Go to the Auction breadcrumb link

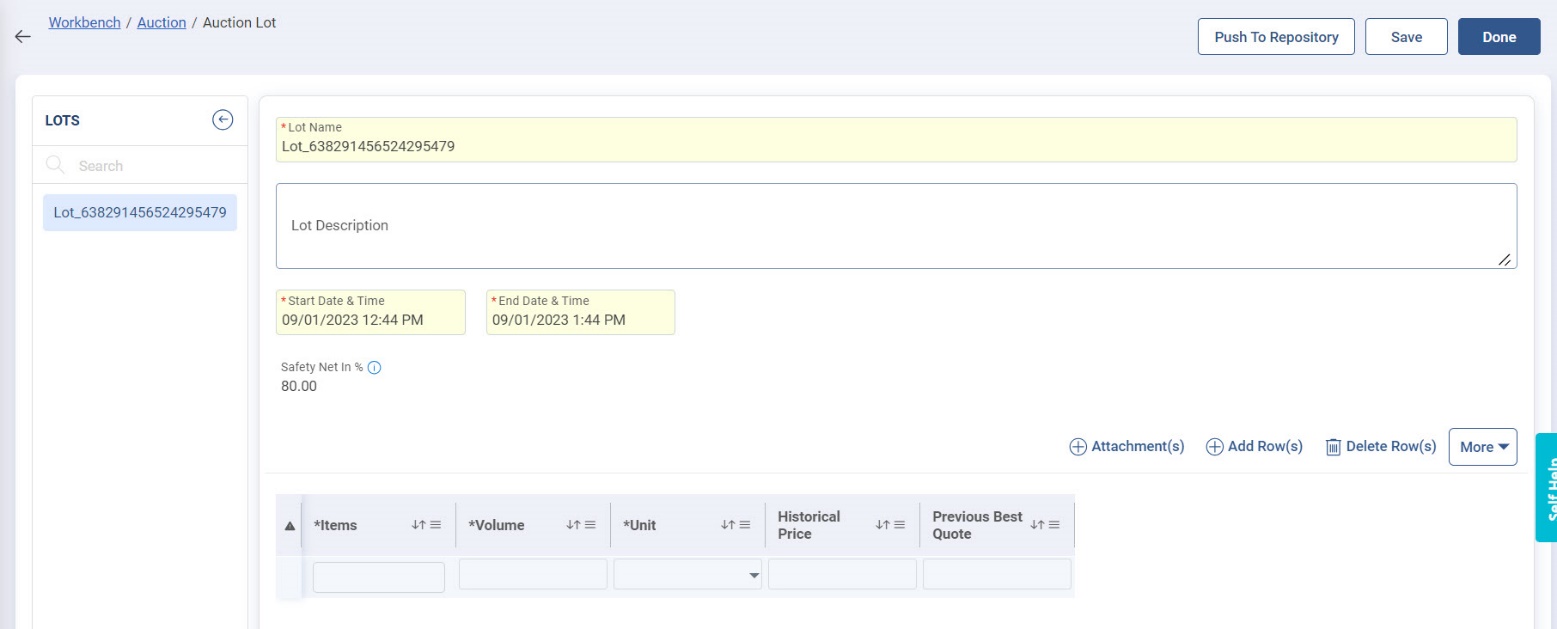(x=161, y=22)
